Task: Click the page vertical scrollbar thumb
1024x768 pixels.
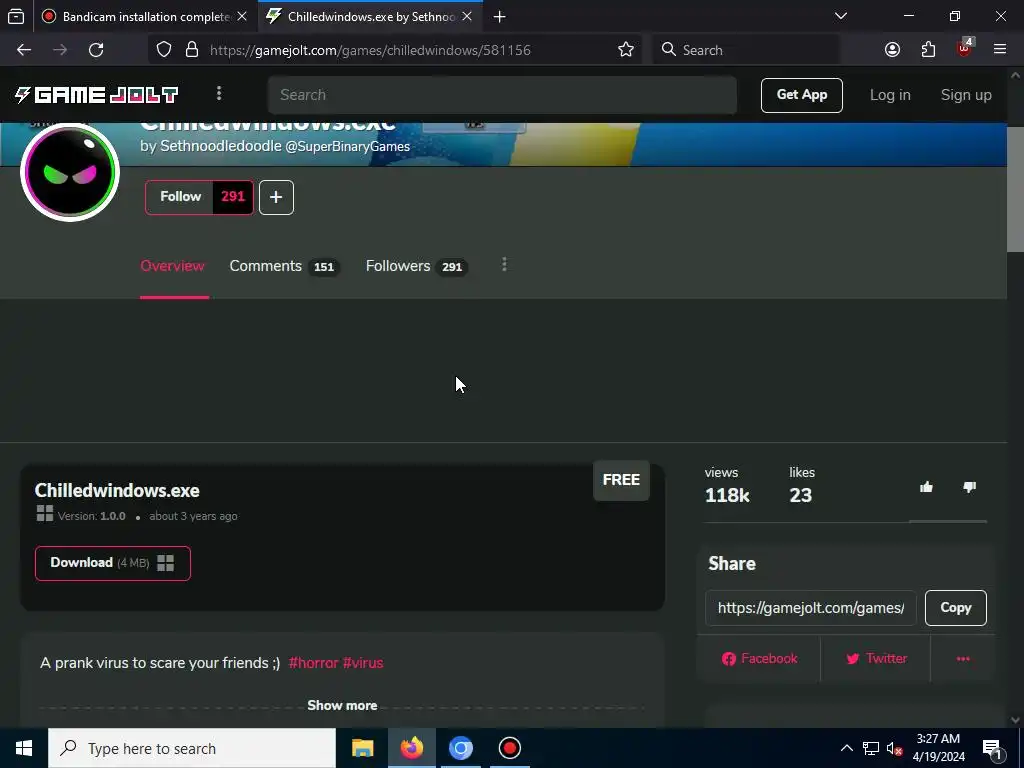Action: pyautogui.click(x=1016, y=189)
